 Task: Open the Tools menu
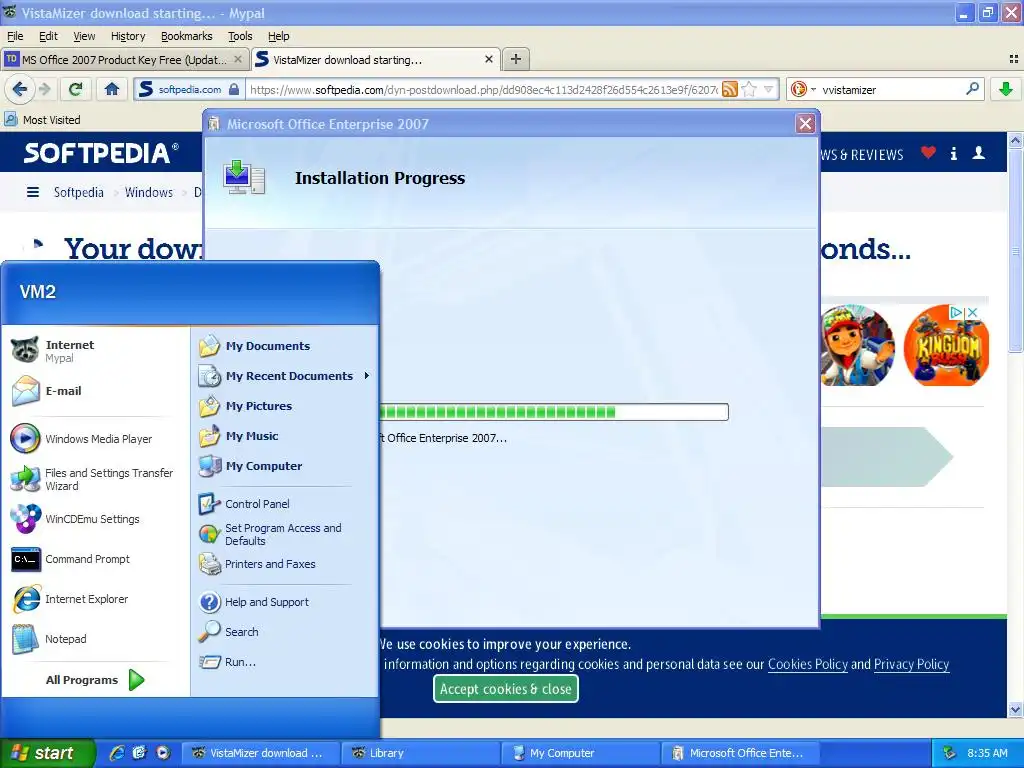(240, 36)
